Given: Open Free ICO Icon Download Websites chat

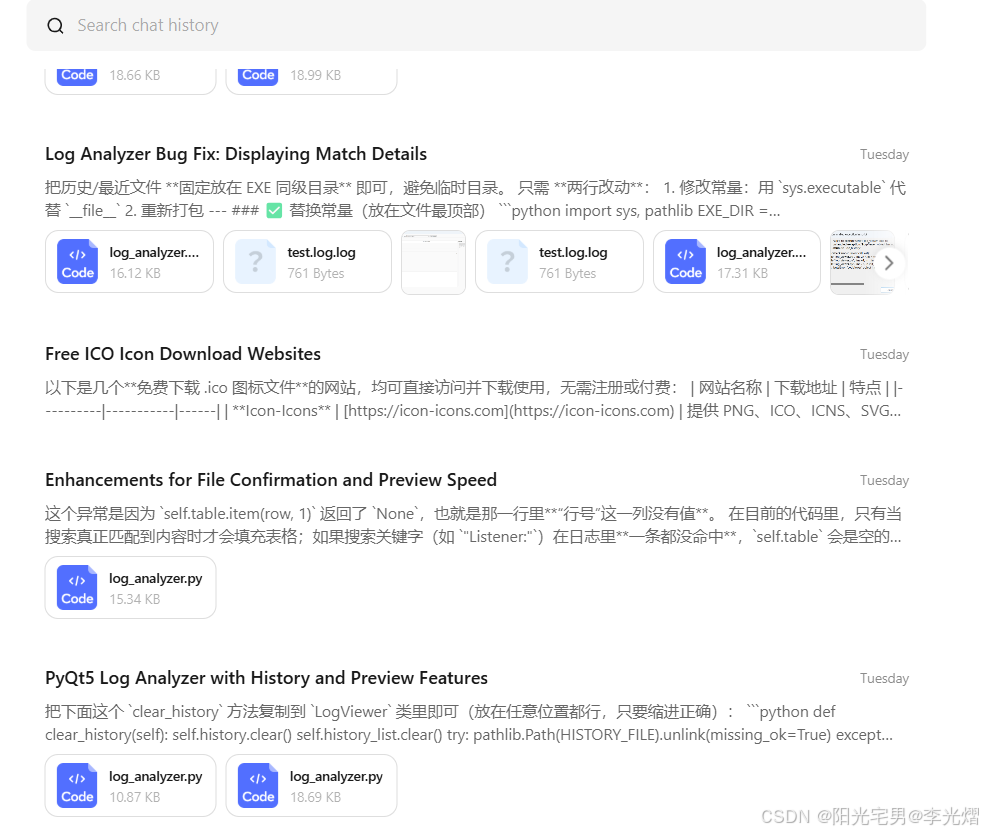Looking at the screenshot, I should [x=182, y=354].
